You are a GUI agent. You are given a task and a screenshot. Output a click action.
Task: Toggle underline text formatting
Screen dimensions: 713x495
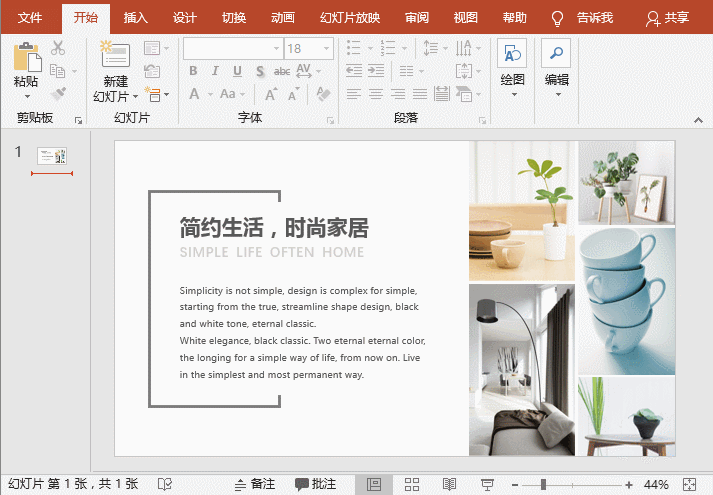click(237, 71)
